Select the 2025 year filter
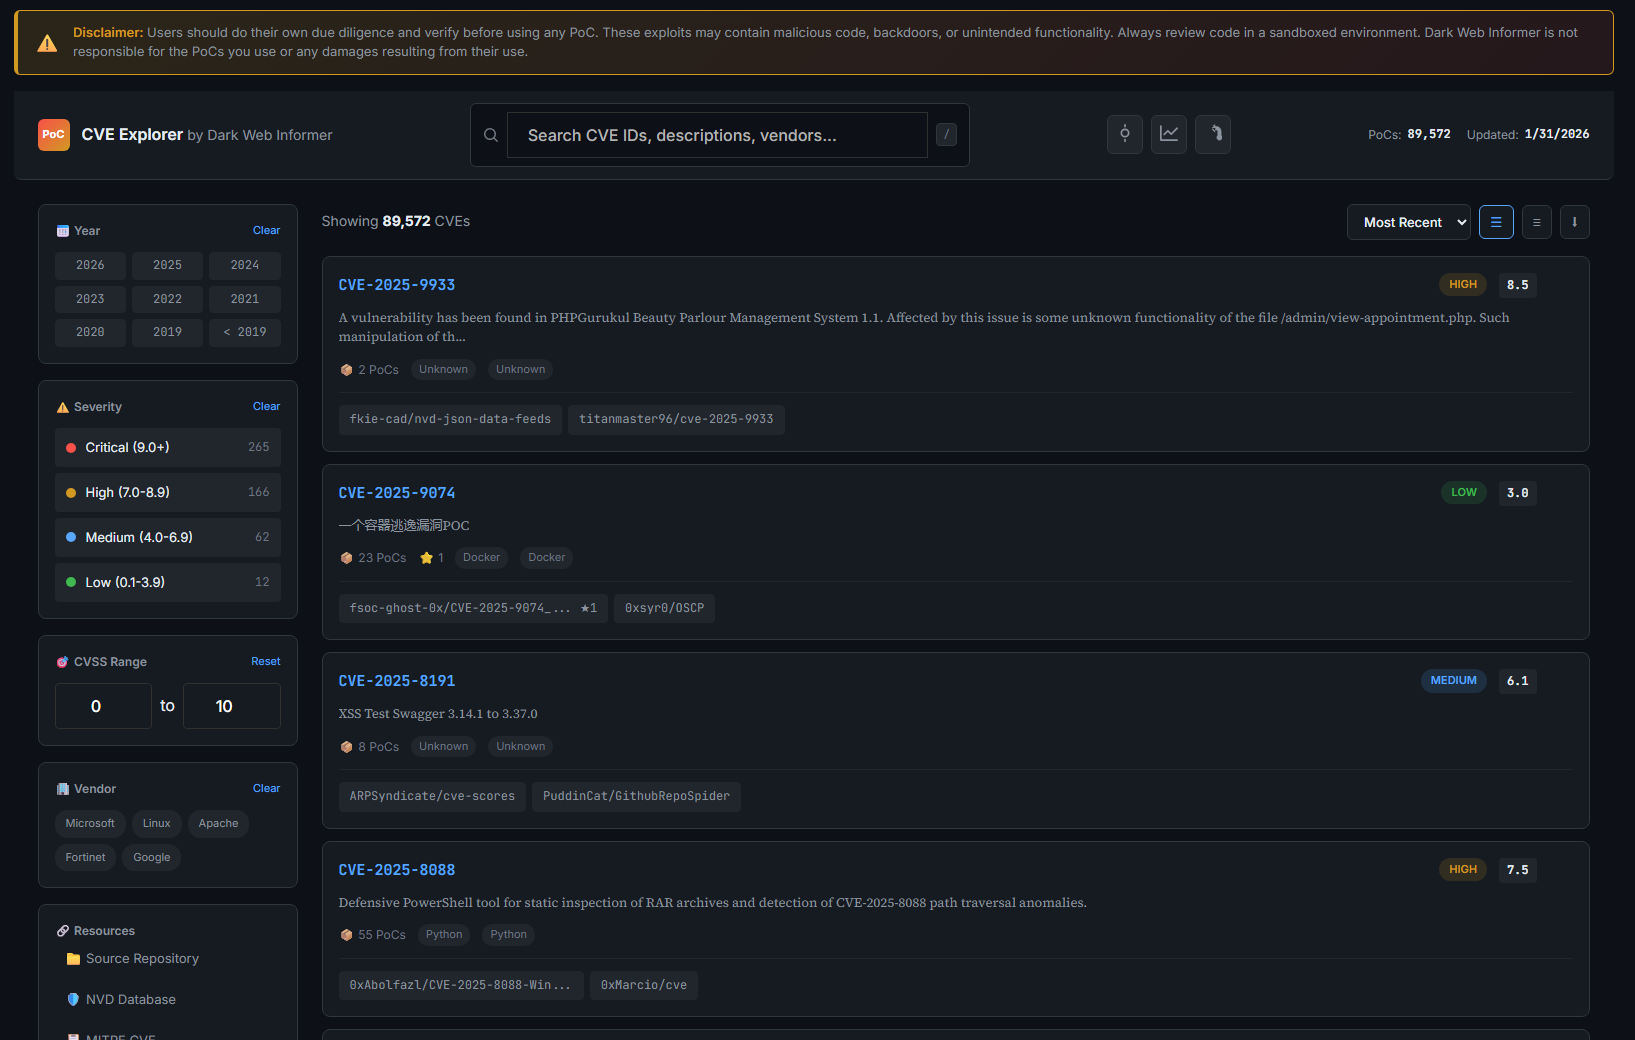The height and width of the screenshot is (1040, 1635). 167,265
